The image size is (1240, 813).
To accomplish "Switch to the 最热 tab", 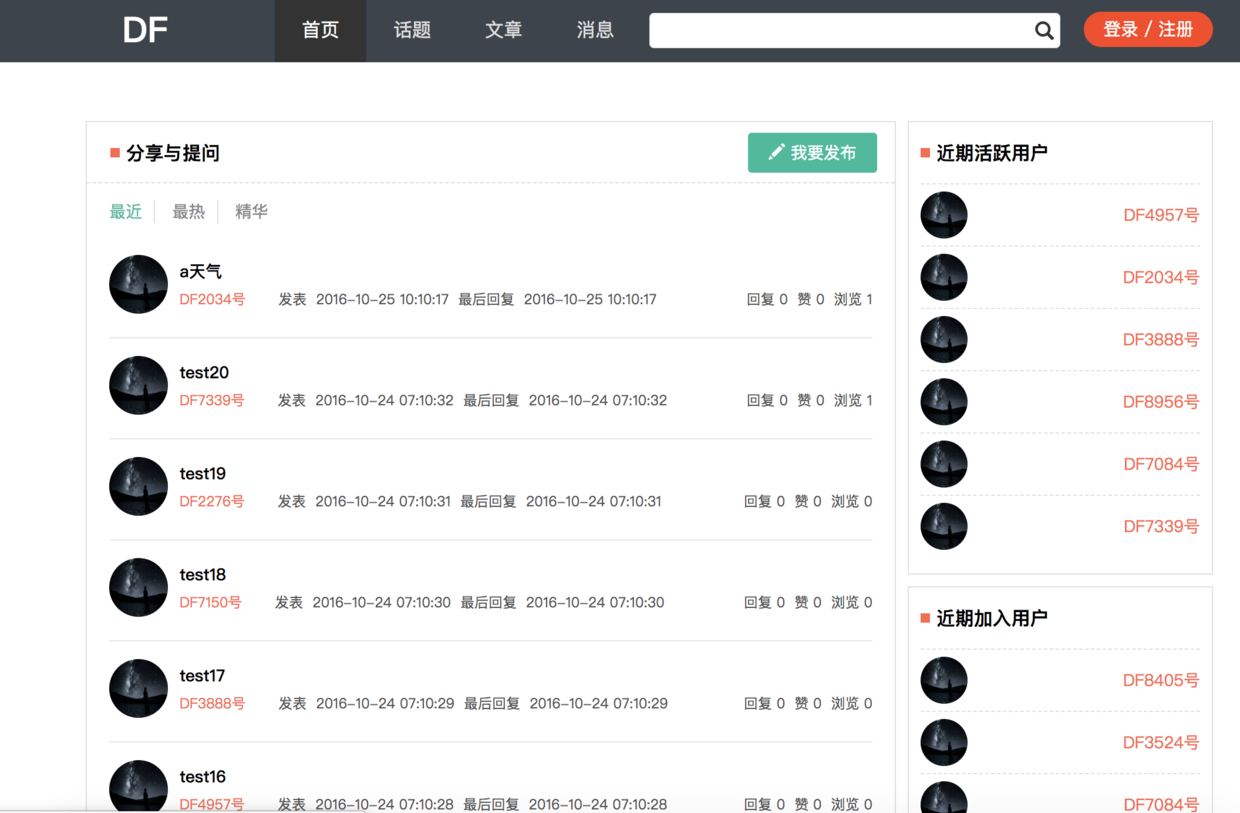I will coord(188,211).
